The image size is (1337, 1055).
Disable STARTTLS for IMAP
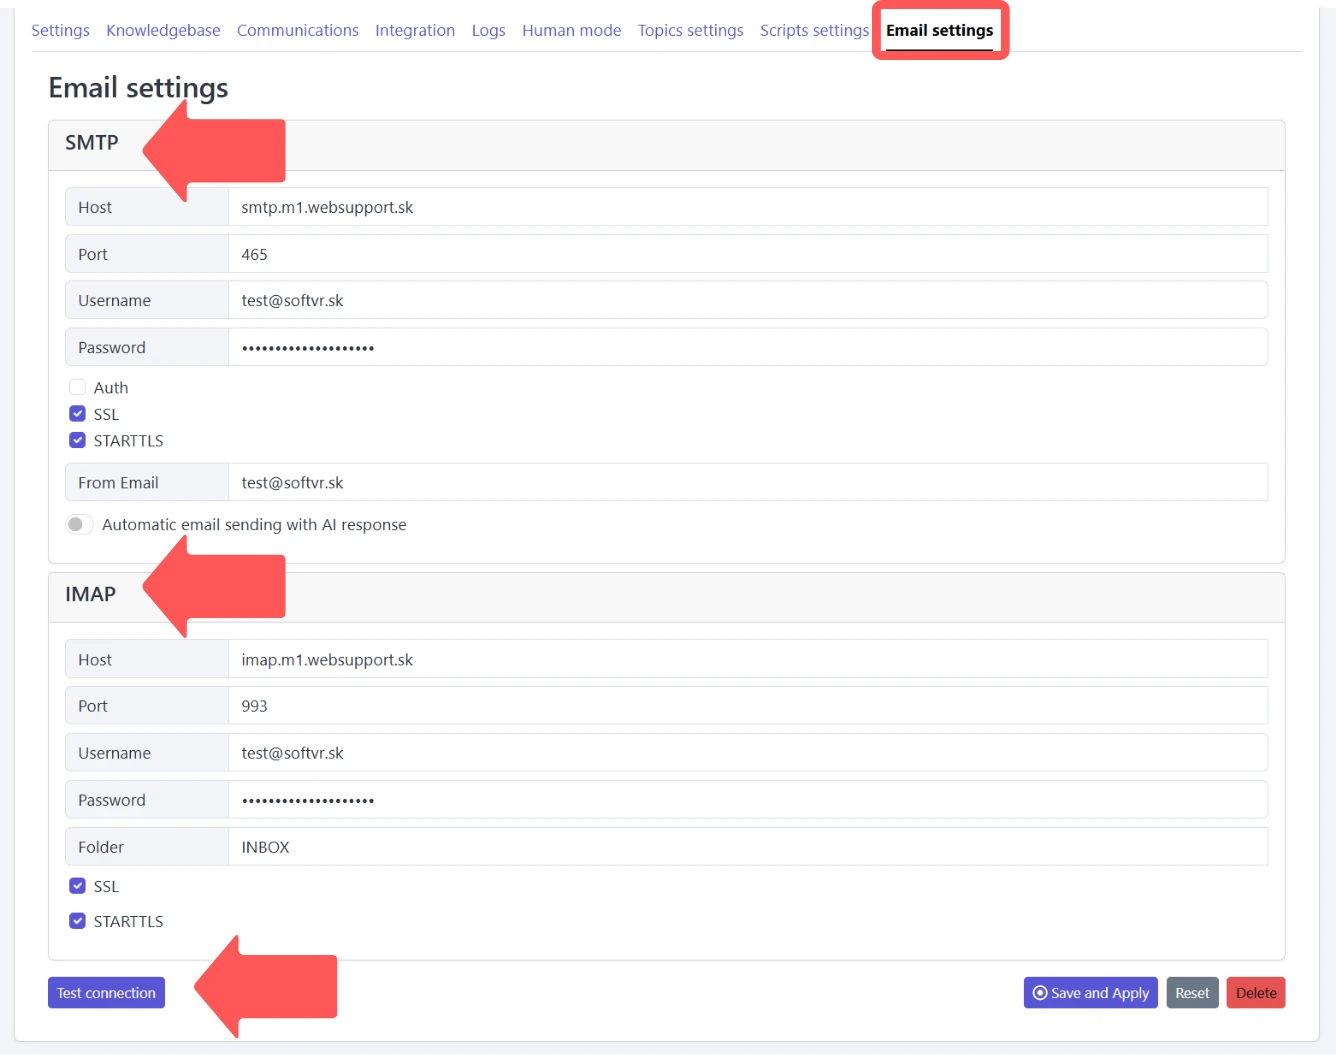click(77, 920)
